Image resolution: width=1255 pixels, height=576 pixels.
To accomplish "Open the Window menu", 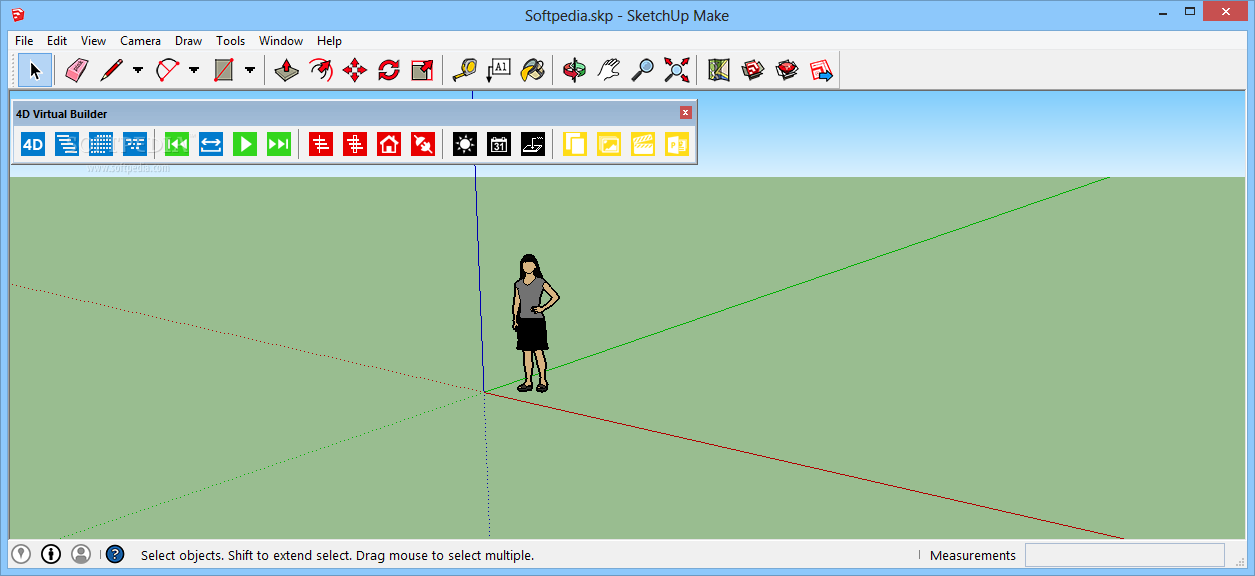I will click(x=281, y=41).
